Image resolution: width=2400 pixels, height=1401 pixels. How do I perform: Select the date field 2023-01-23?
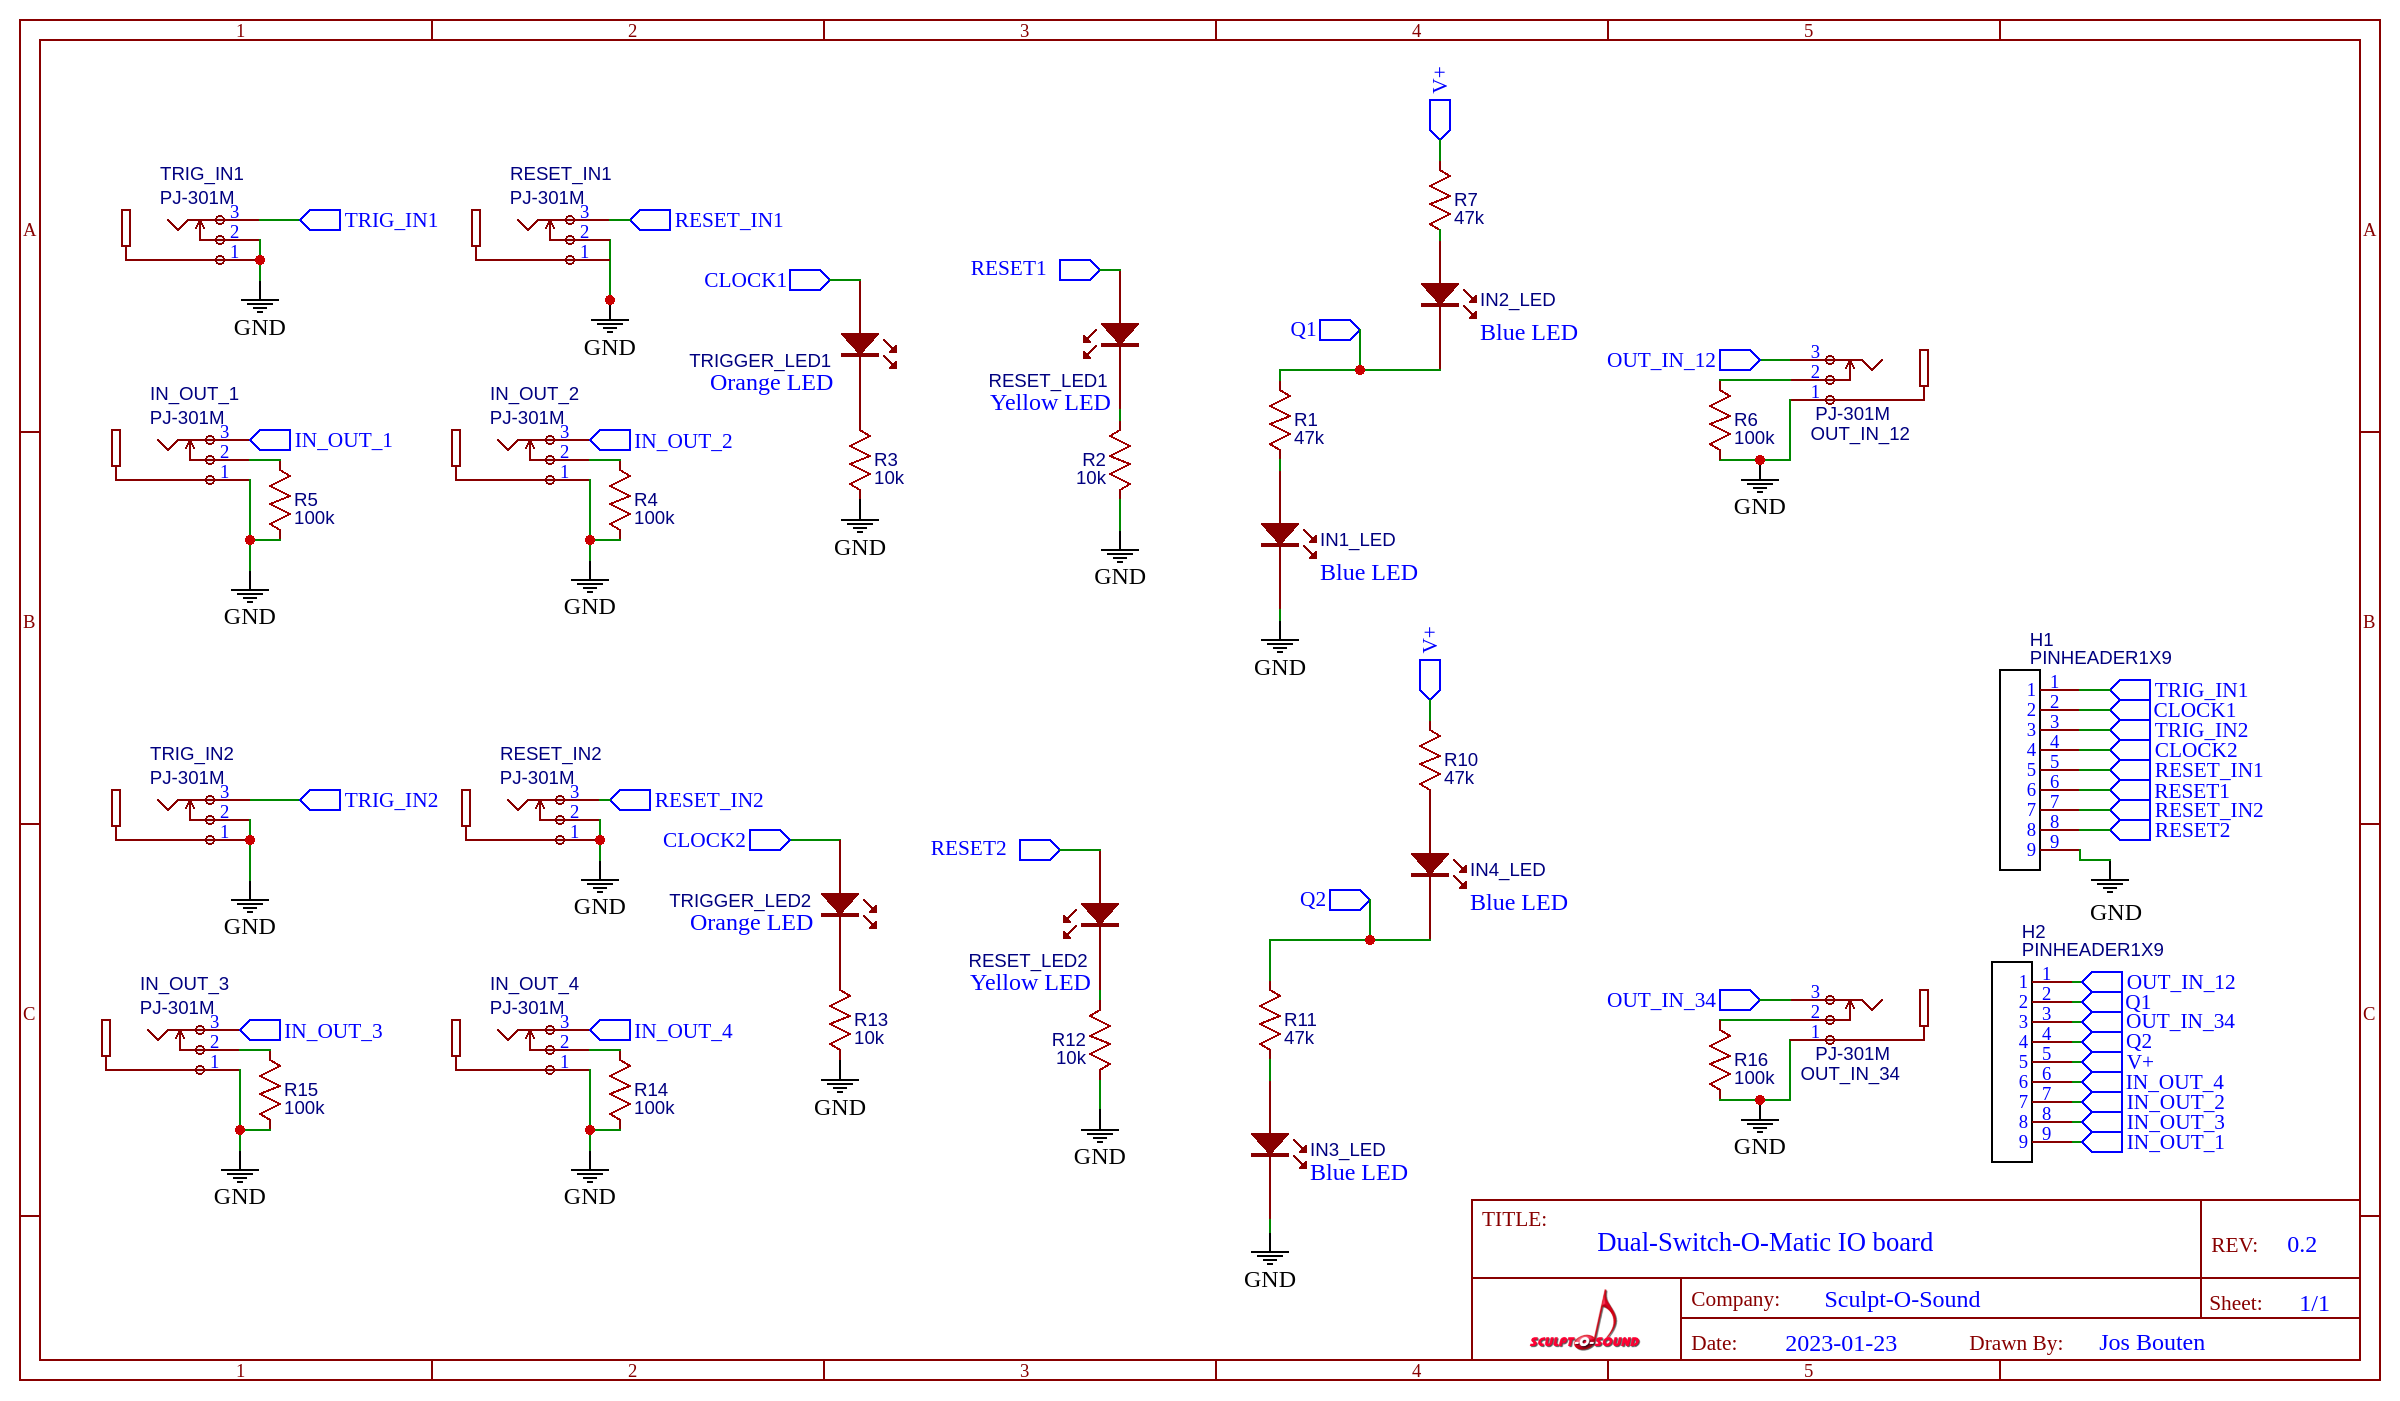(x=1840, y=1343)
